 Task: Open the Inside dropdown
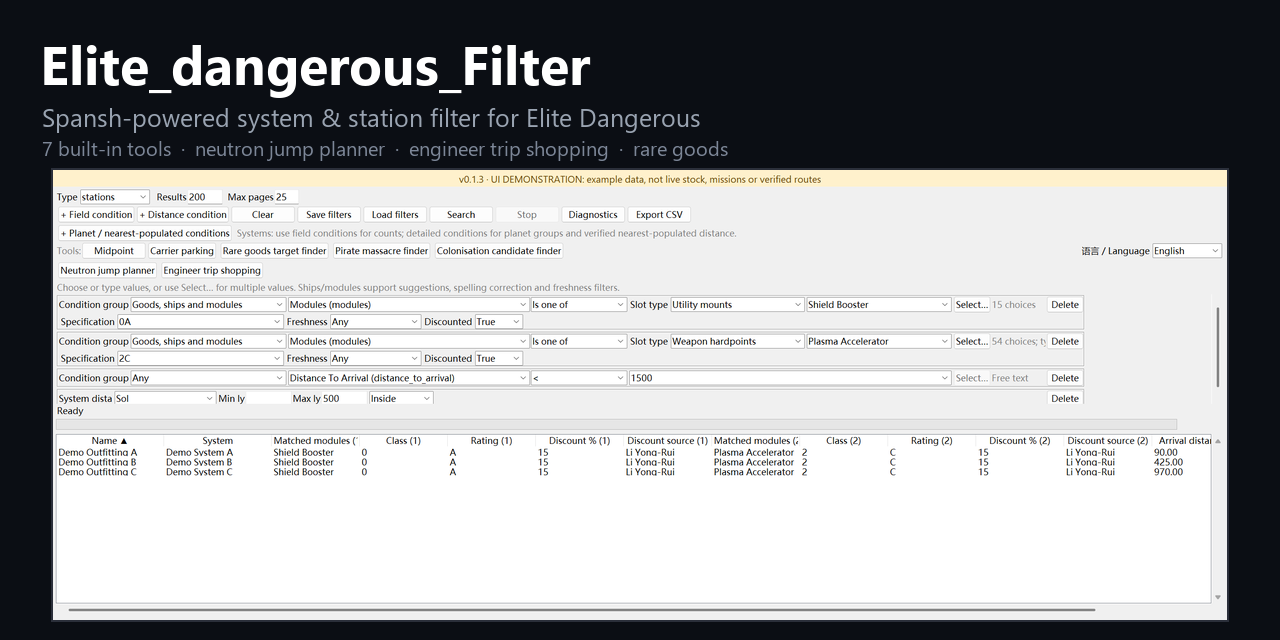(401, 398)
